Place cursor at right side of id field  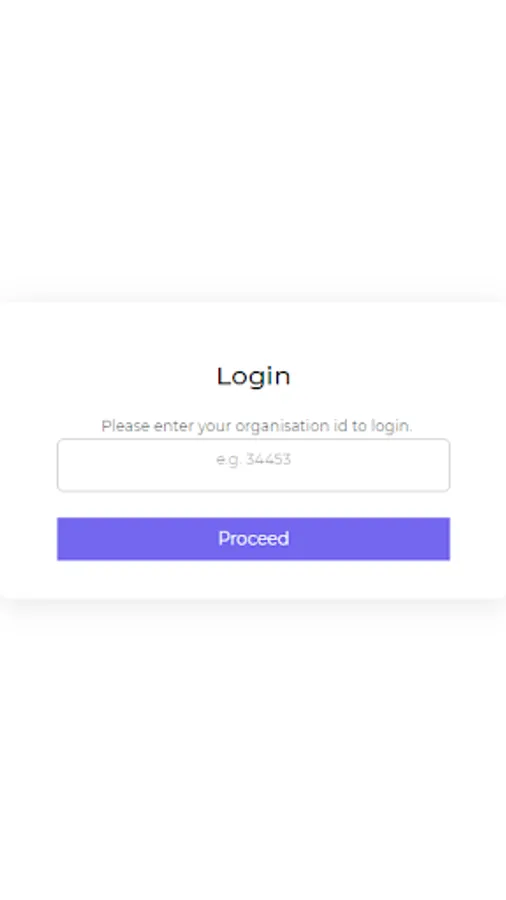pyautogui.click(x=433, y=465)
